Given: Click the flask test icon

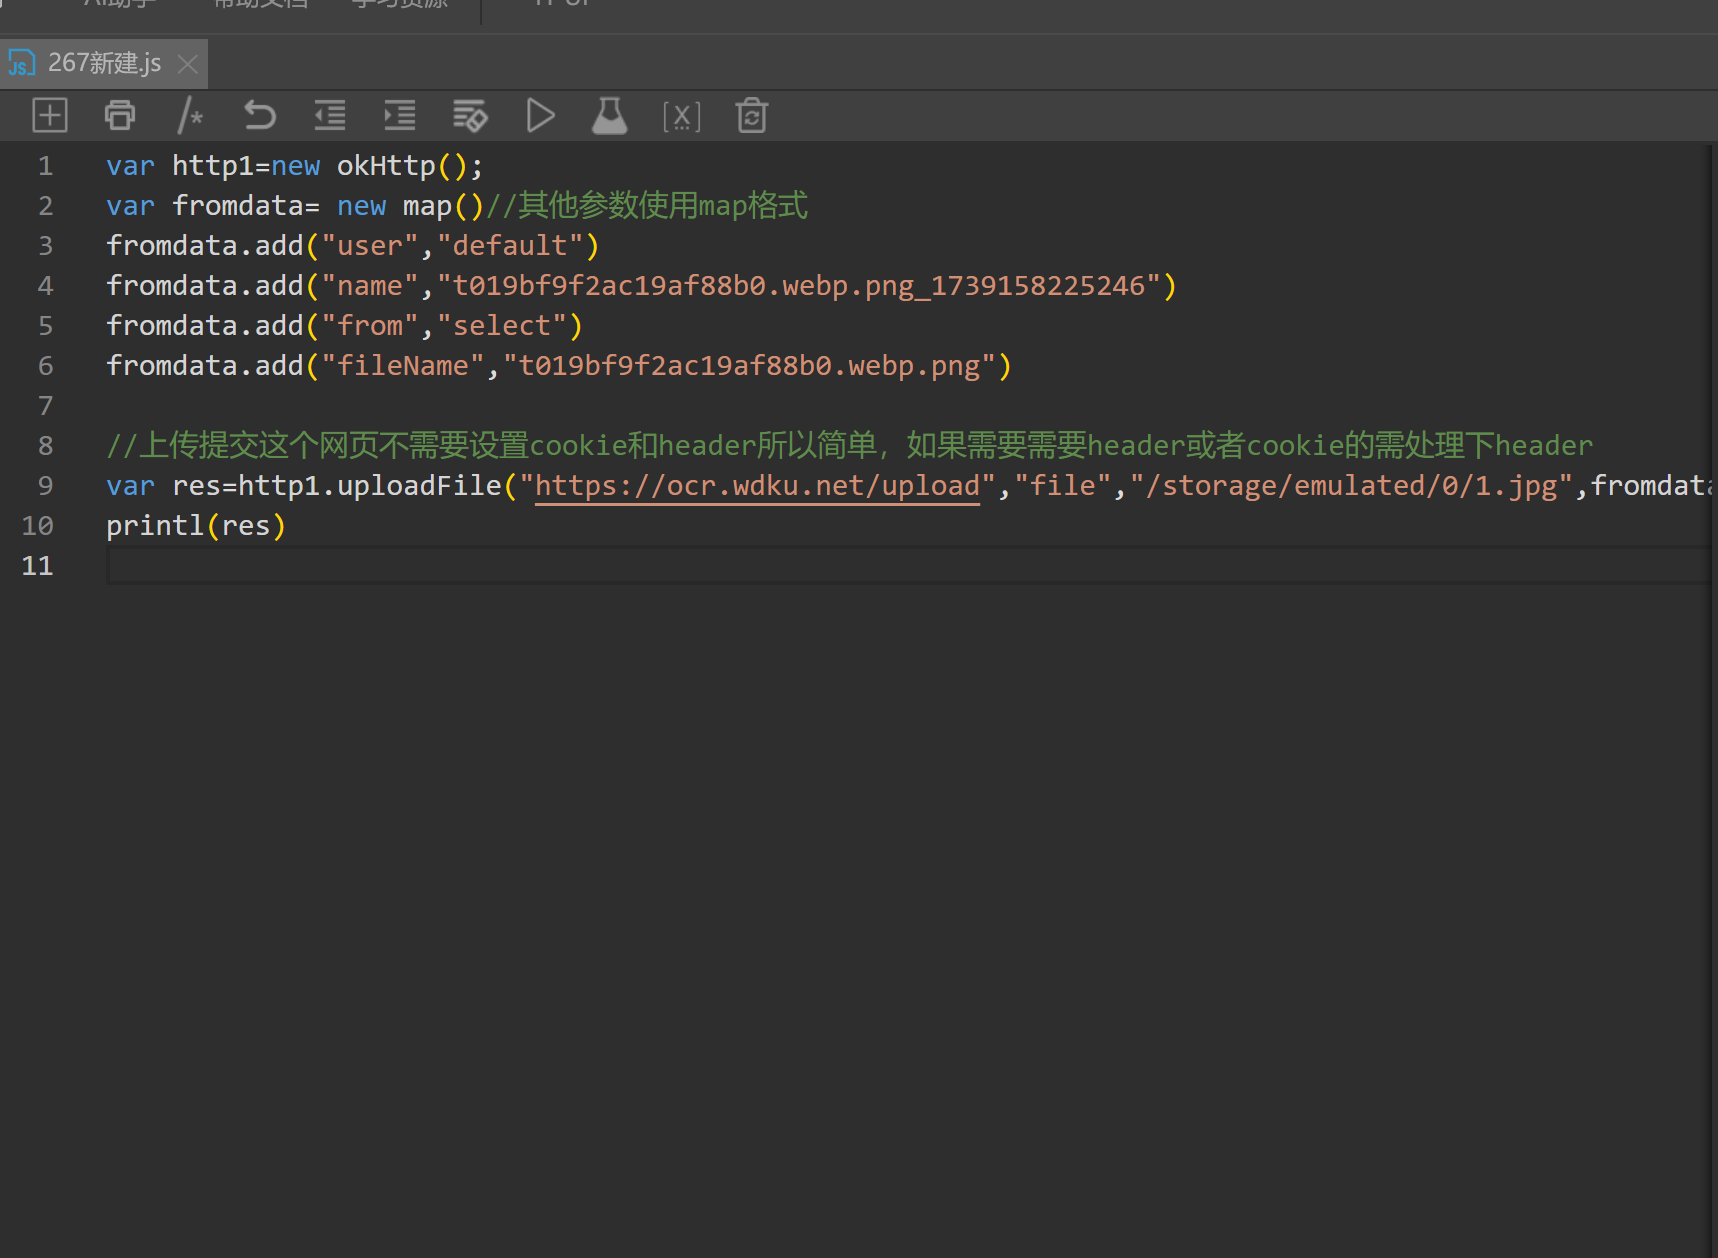Looking at the screenshot, I should [x=609, y=116].
